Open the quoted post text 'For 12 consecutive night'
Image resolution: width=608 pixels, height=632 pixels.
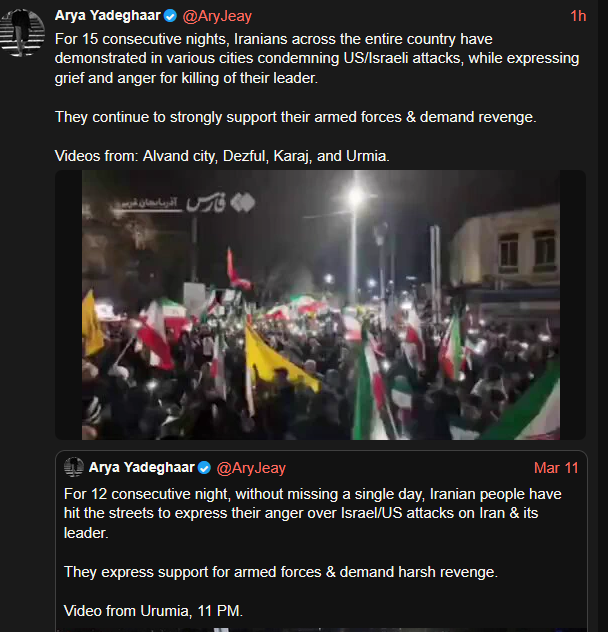coord(312,513)
